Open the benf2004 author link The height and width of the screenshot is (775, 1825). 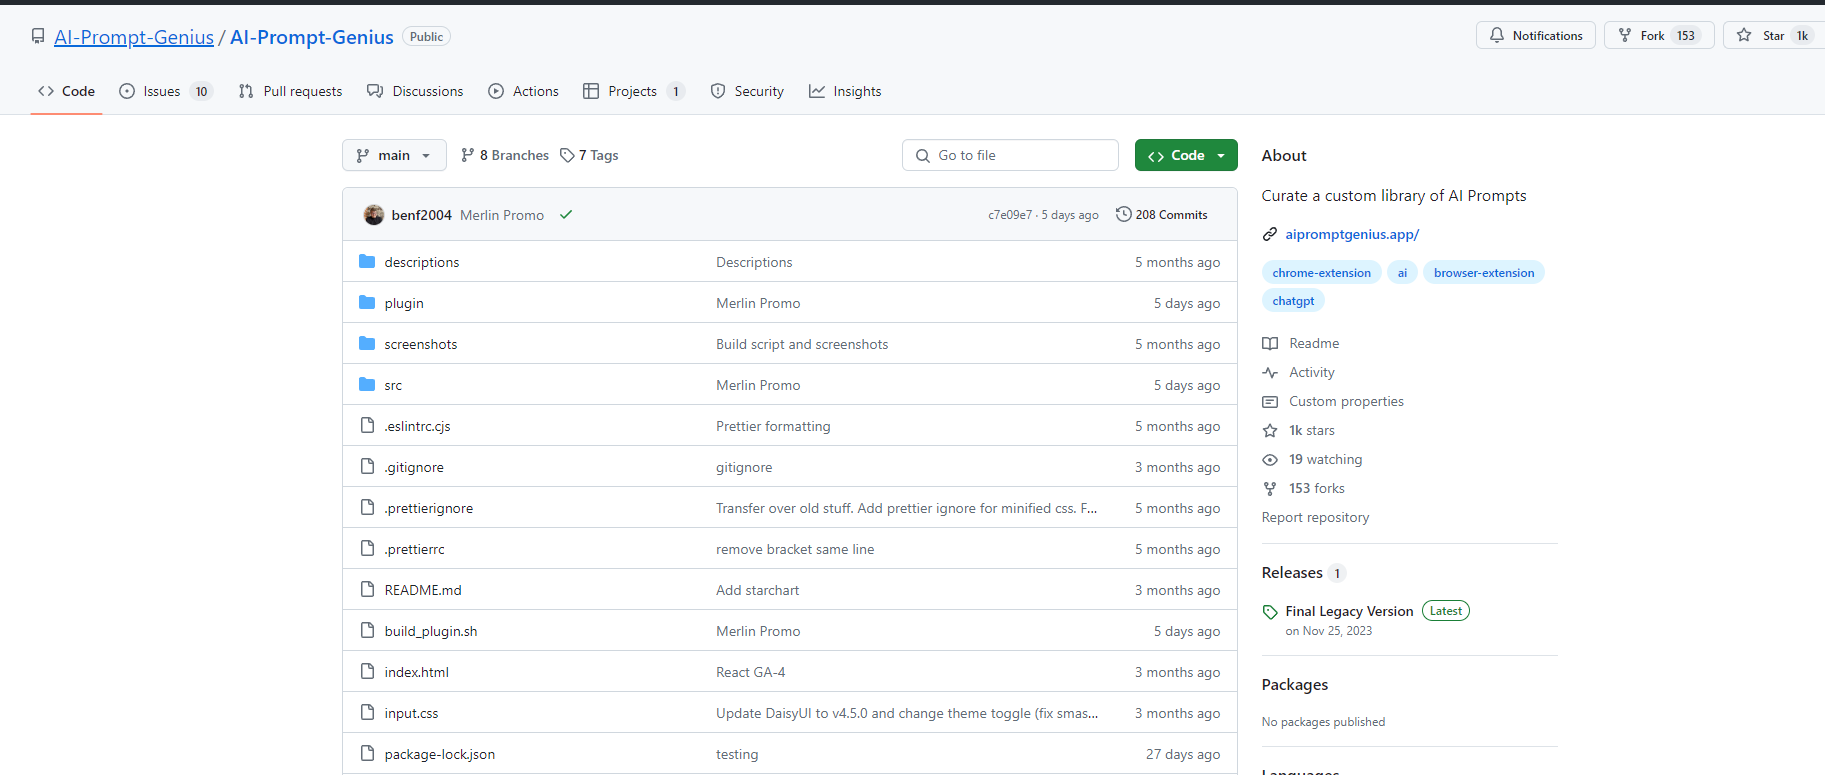tap(422, 215)
